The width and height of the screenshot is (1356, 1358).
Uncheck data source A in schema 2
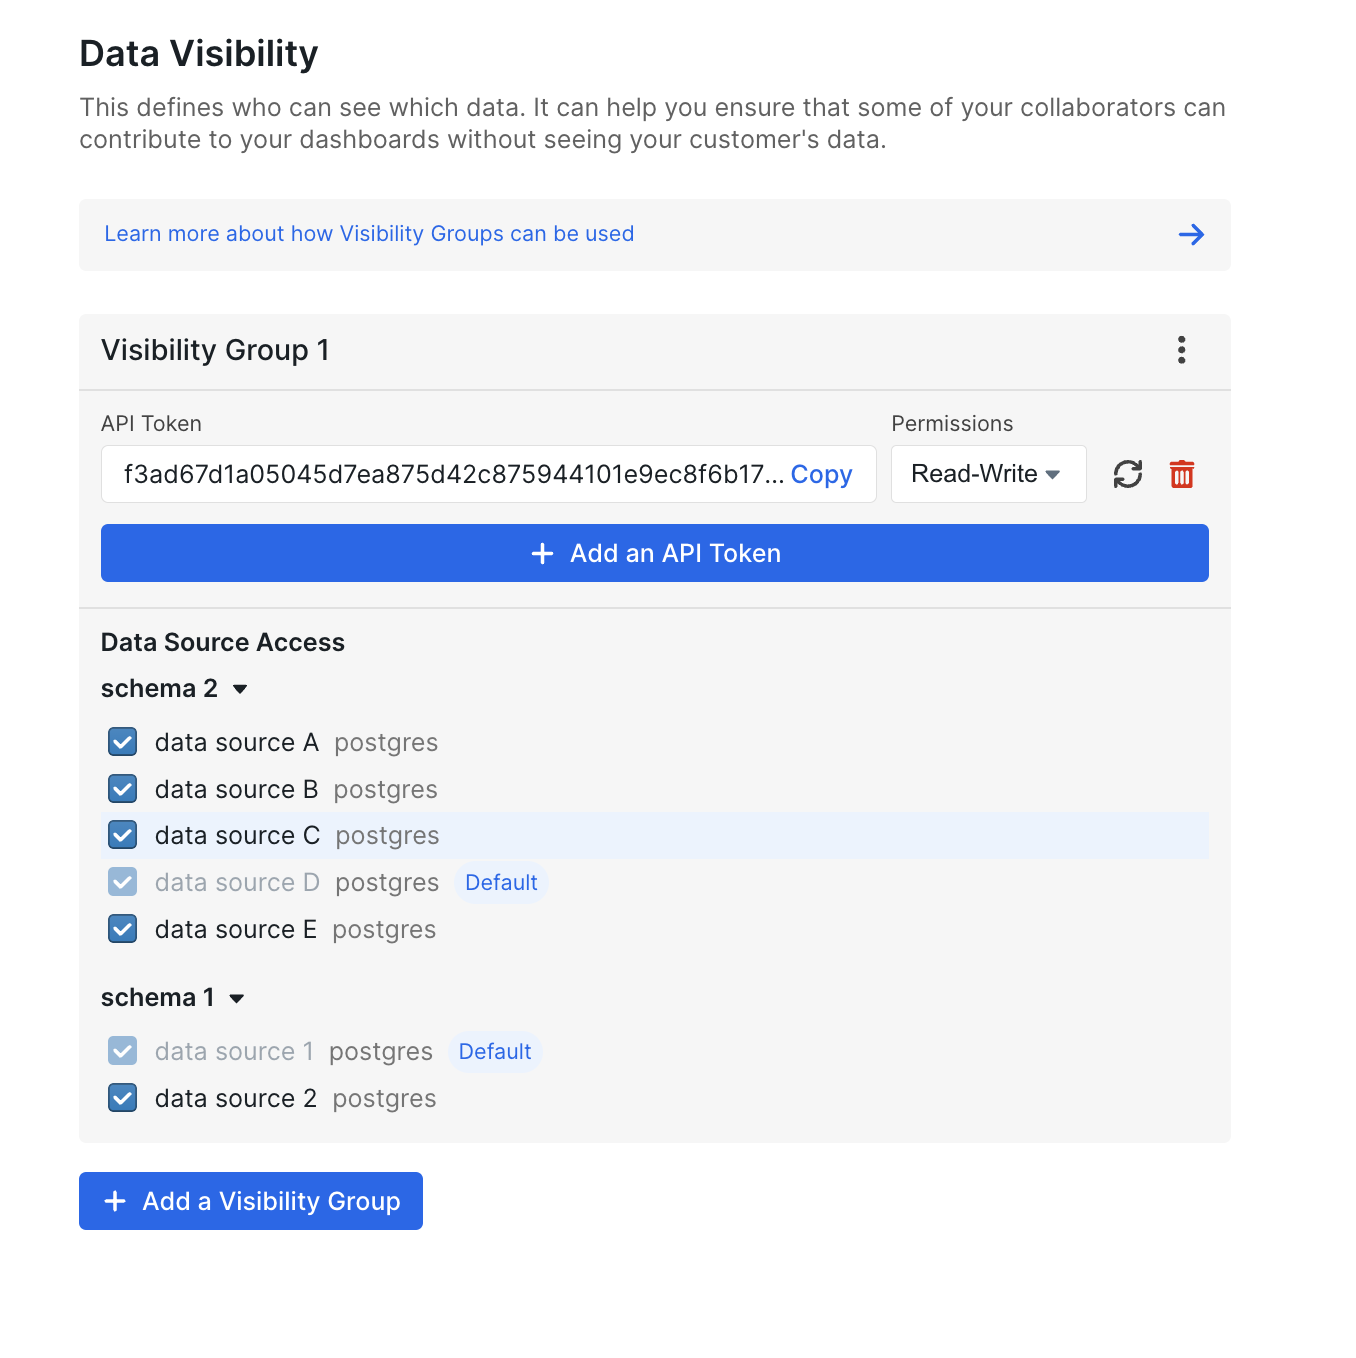[x=122, y=741]
